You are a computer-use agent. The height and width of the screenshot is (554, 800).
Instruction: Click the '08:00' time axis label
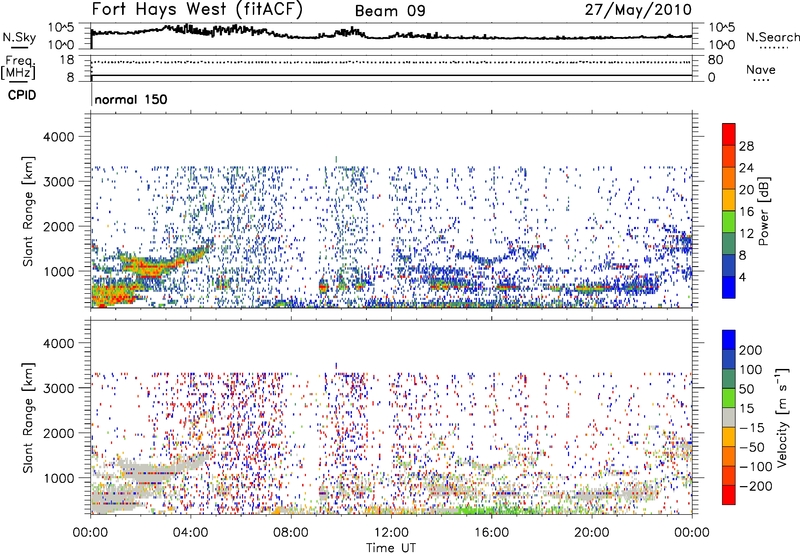(291, 533)
